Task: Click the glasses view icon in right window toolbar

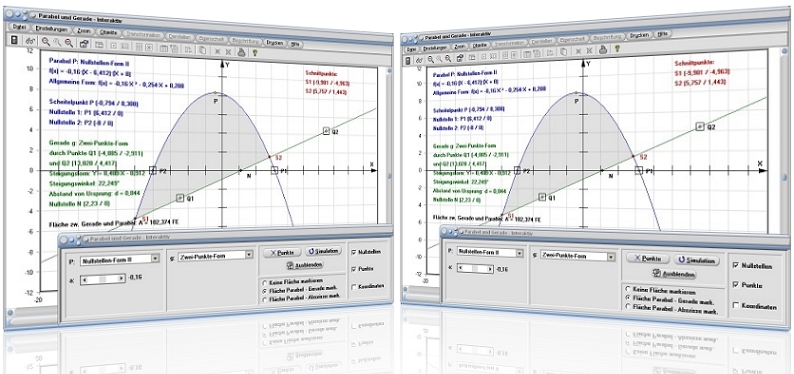Action: (x=420, y=60)
